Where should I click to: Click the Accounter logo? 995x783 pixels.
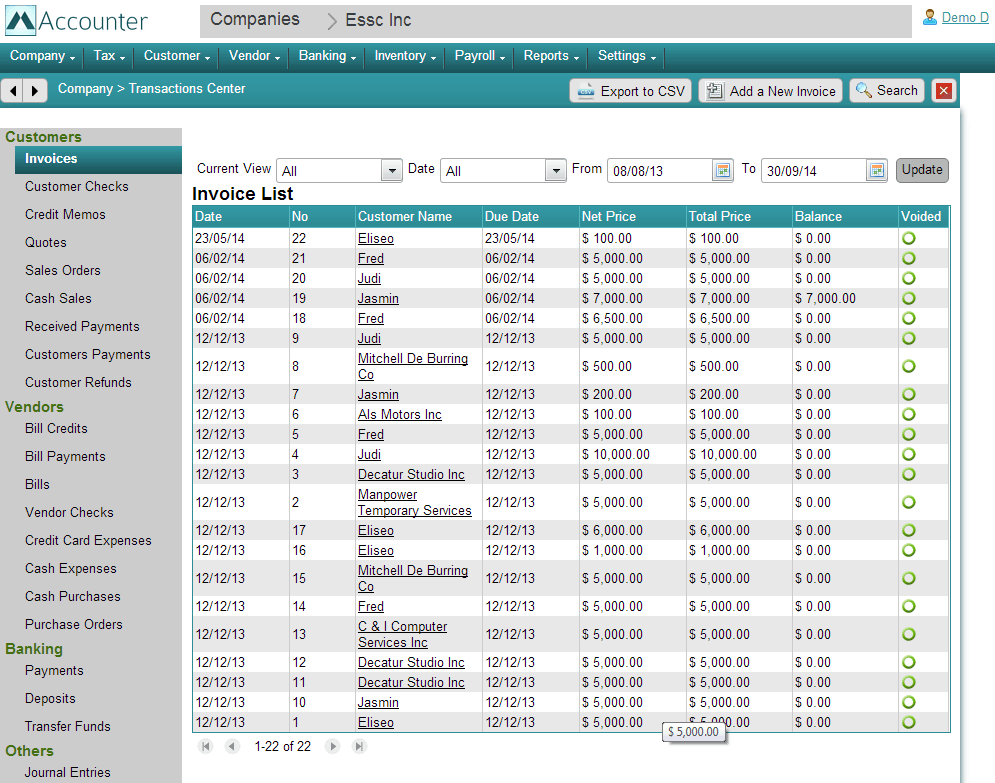coord(76,21)
